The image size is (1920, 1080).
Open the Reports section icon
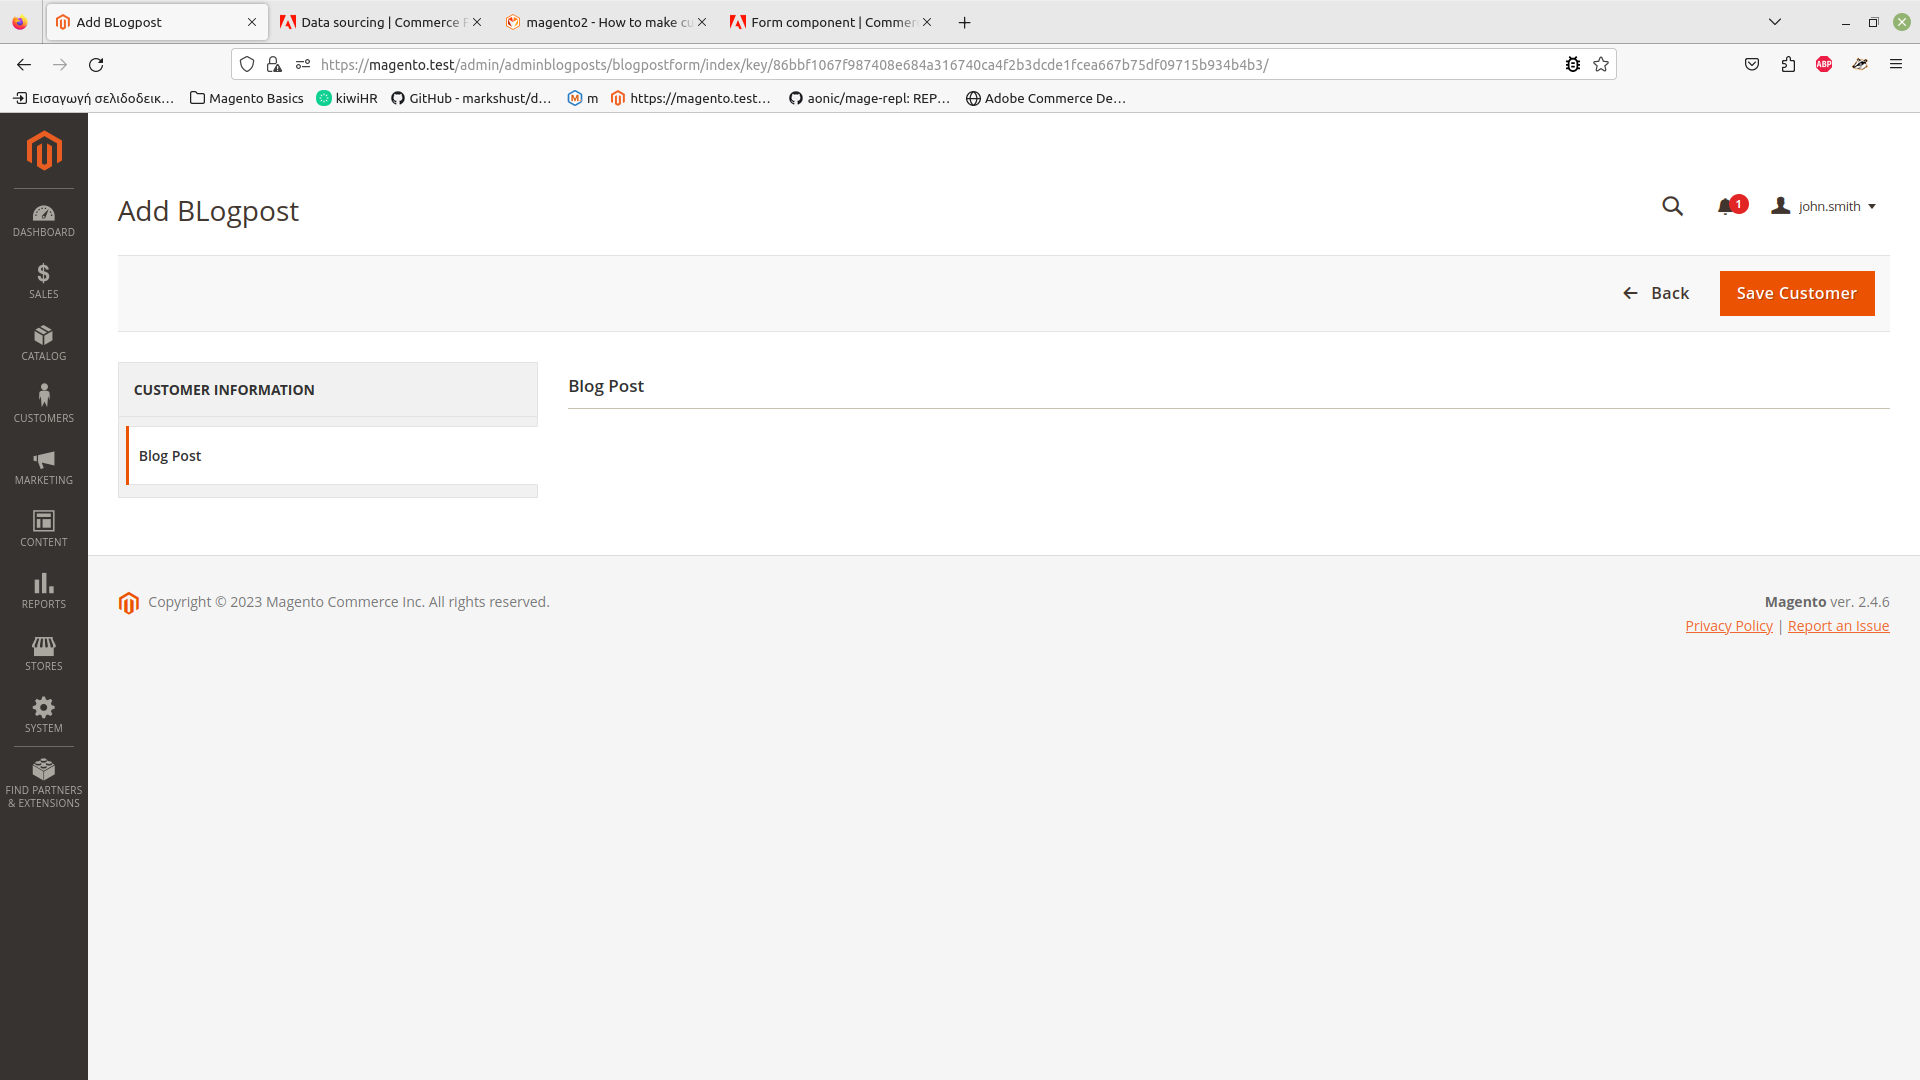pos(44,591)
